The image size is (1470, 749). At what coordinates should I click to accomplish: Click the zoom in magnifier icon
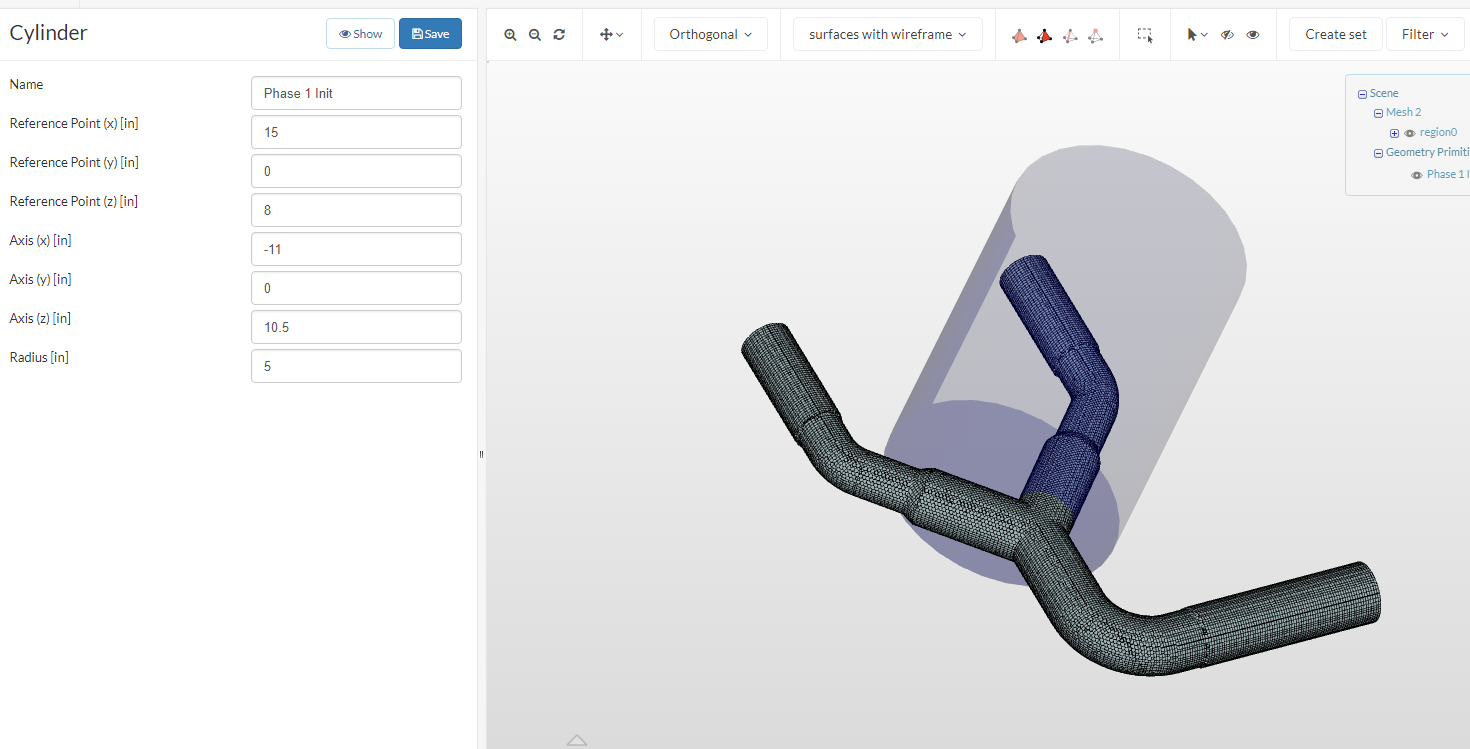pos(510,34)
